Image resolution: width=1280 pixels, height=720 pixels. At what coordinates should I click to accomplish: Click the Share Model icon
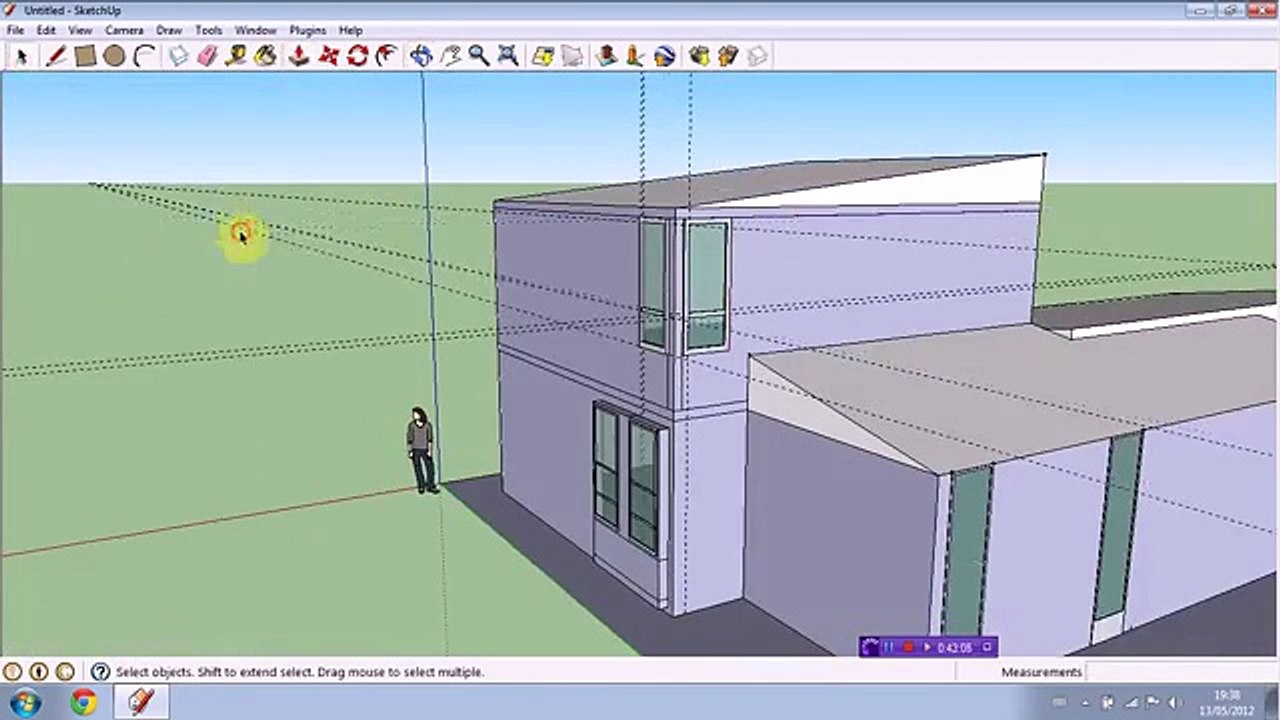(x=728, y=56)
